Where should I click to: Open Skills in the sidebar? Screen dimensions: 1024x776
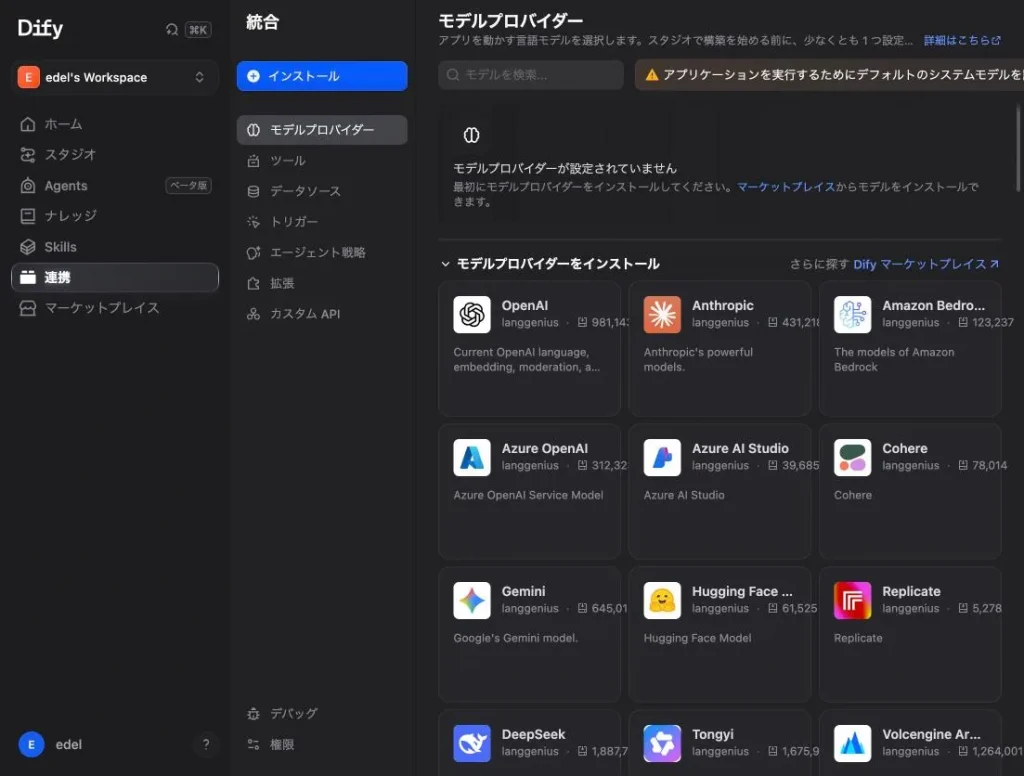115,247
